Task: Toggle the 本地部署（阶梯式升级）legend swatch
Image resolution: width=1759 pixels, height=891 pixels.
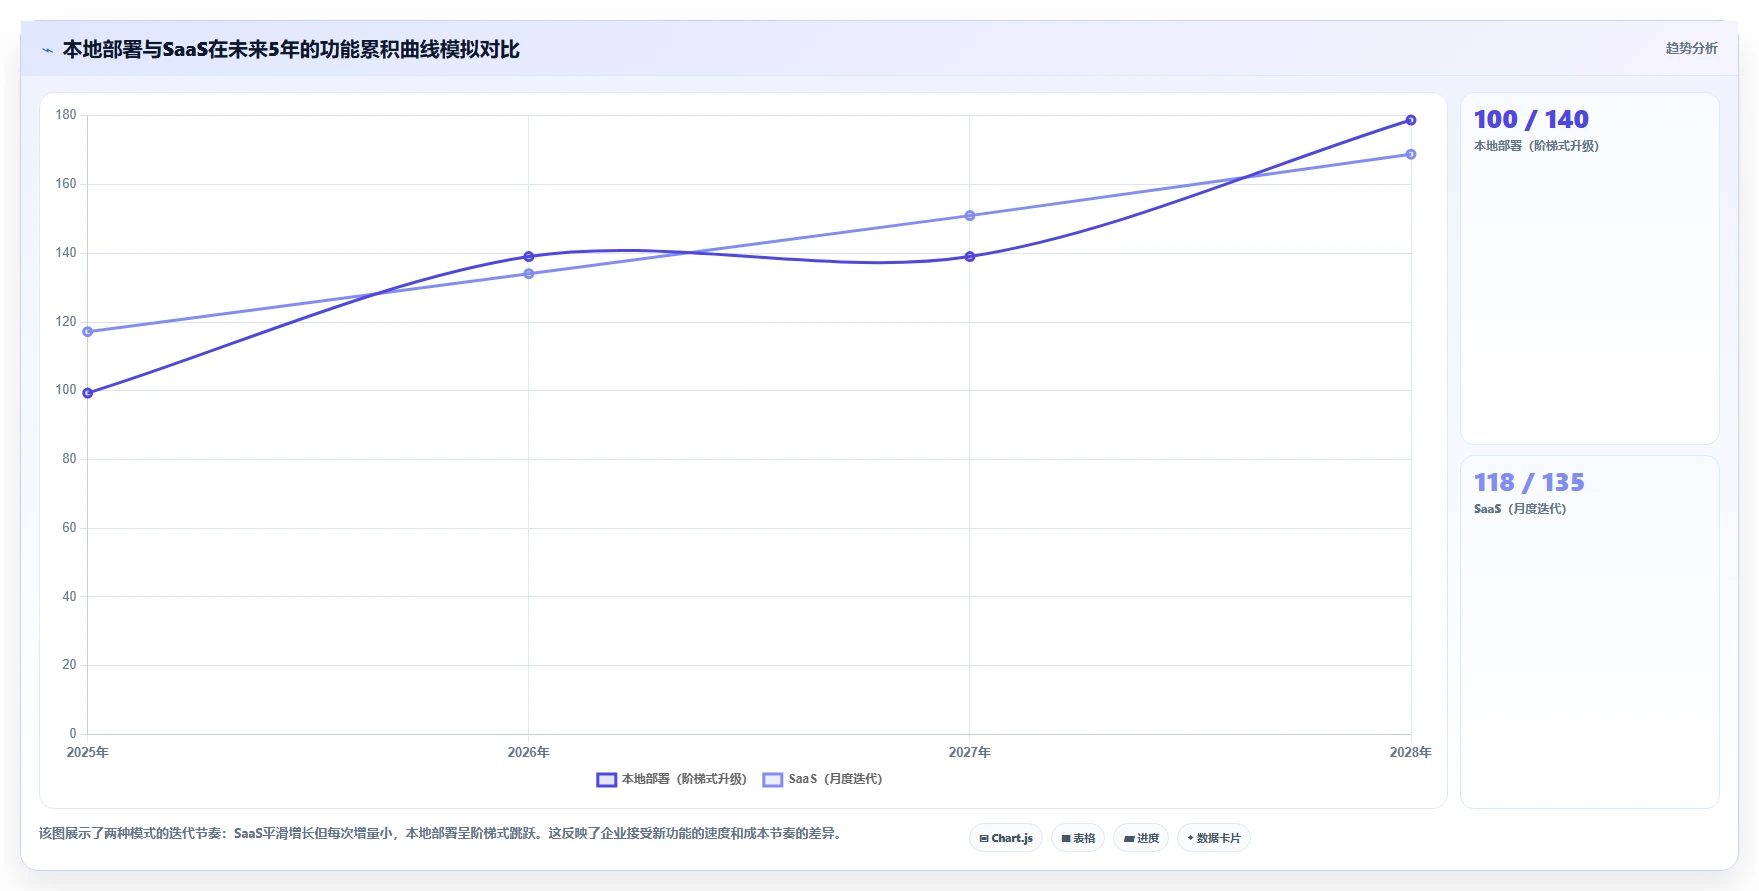Action: [x=606, y=780]
